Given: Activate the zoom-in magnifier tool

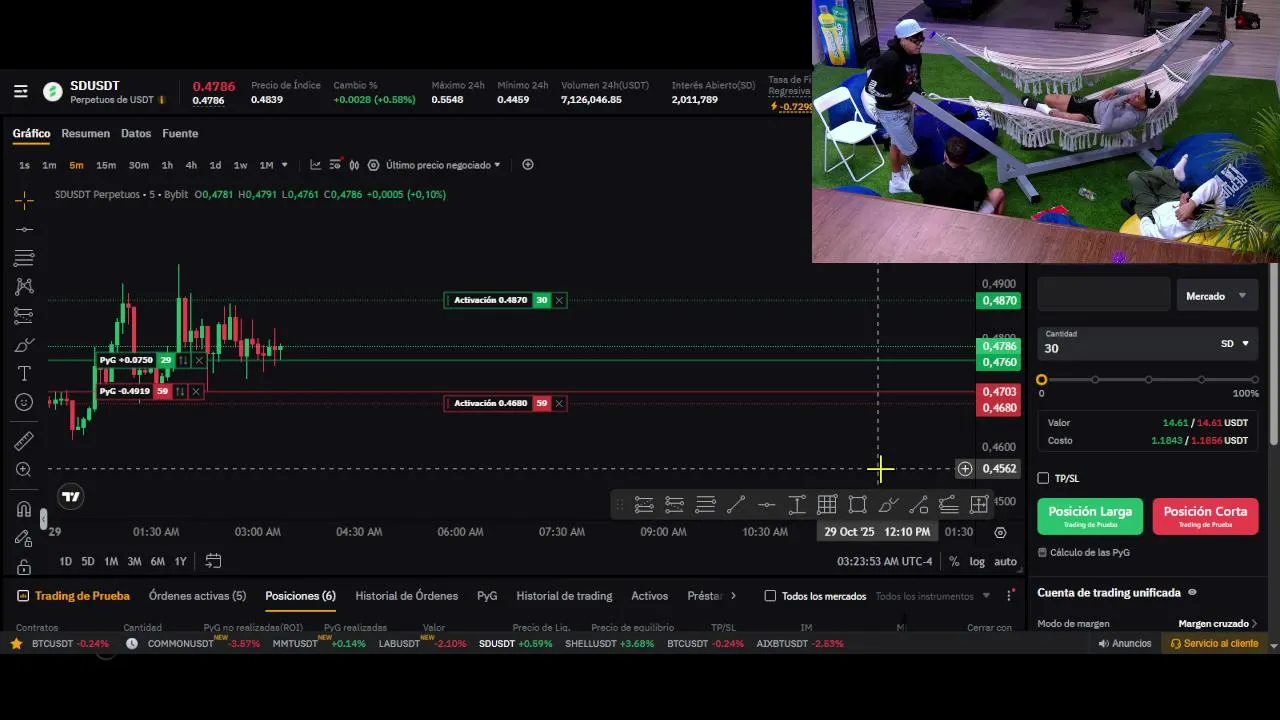Looking at the screenshot, I should coord(24,469).
